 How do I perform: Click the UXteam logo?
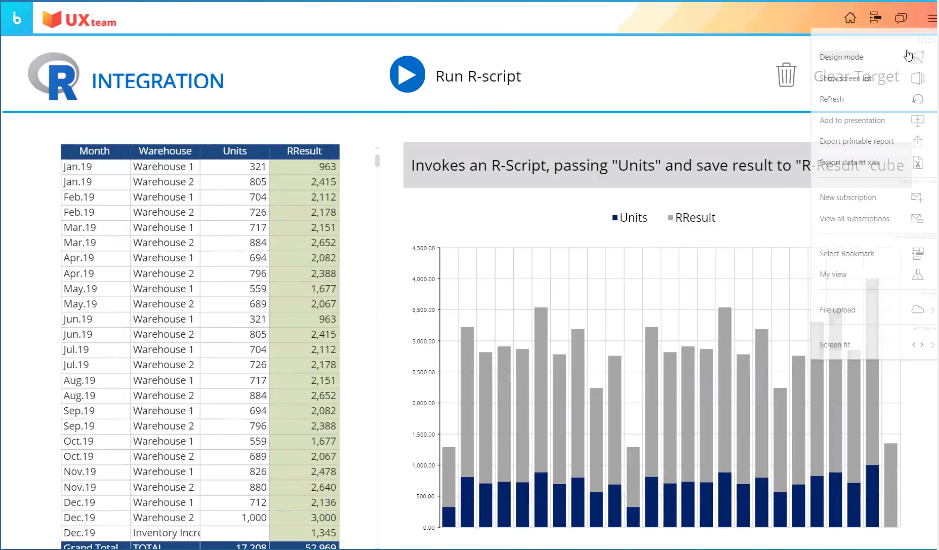(x=79, y=19)
